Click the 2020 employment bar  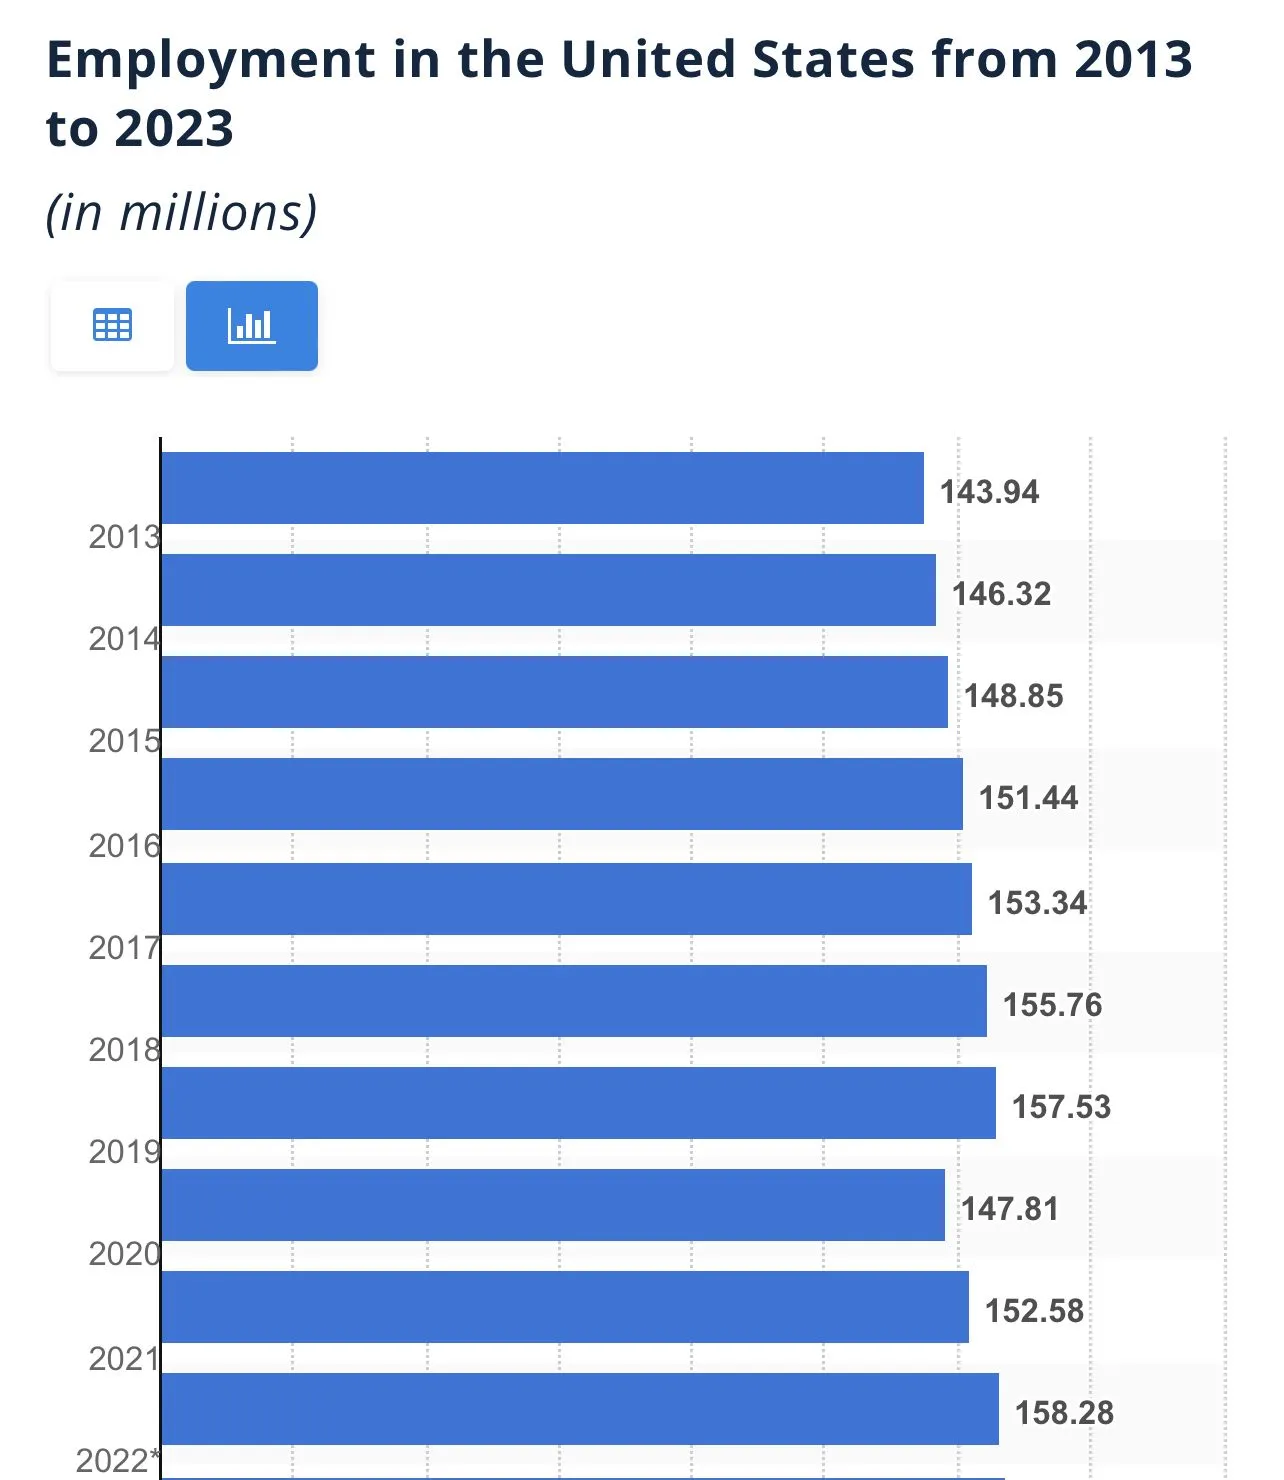[x=552, y=1205]
